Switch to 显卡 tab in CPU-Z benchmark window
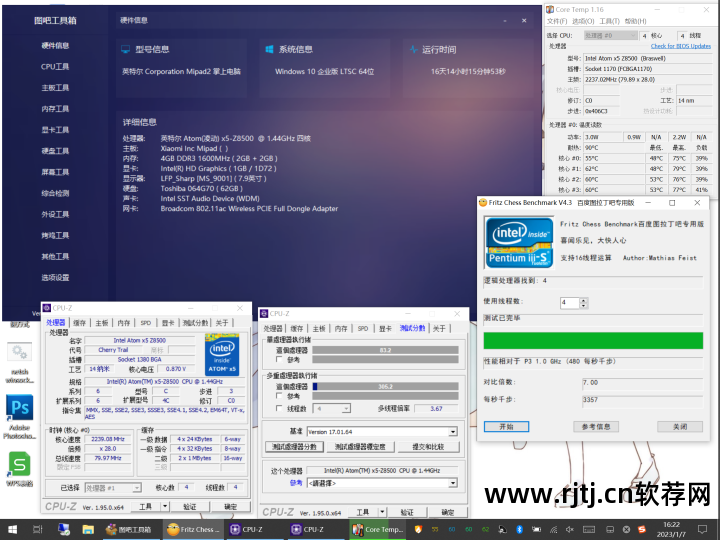 pos(385,328)
